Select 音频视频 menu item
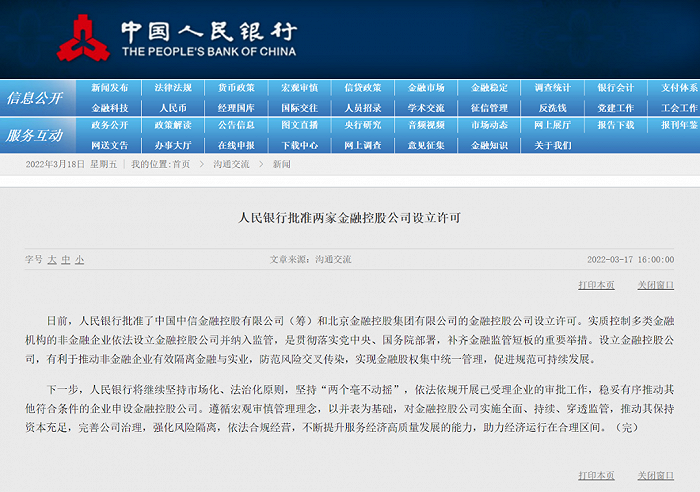Viewport: 700px width, 492px height. (426, 125)
